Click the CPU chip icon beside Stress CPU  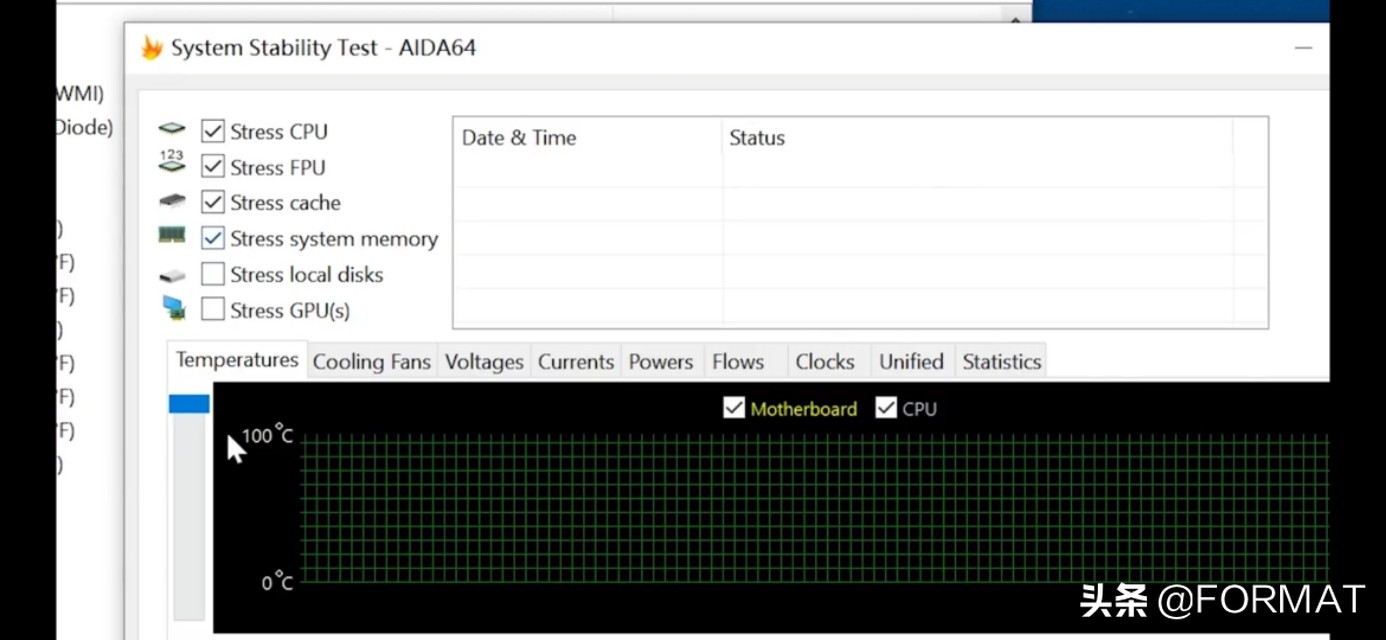click(x=172, y=129)
